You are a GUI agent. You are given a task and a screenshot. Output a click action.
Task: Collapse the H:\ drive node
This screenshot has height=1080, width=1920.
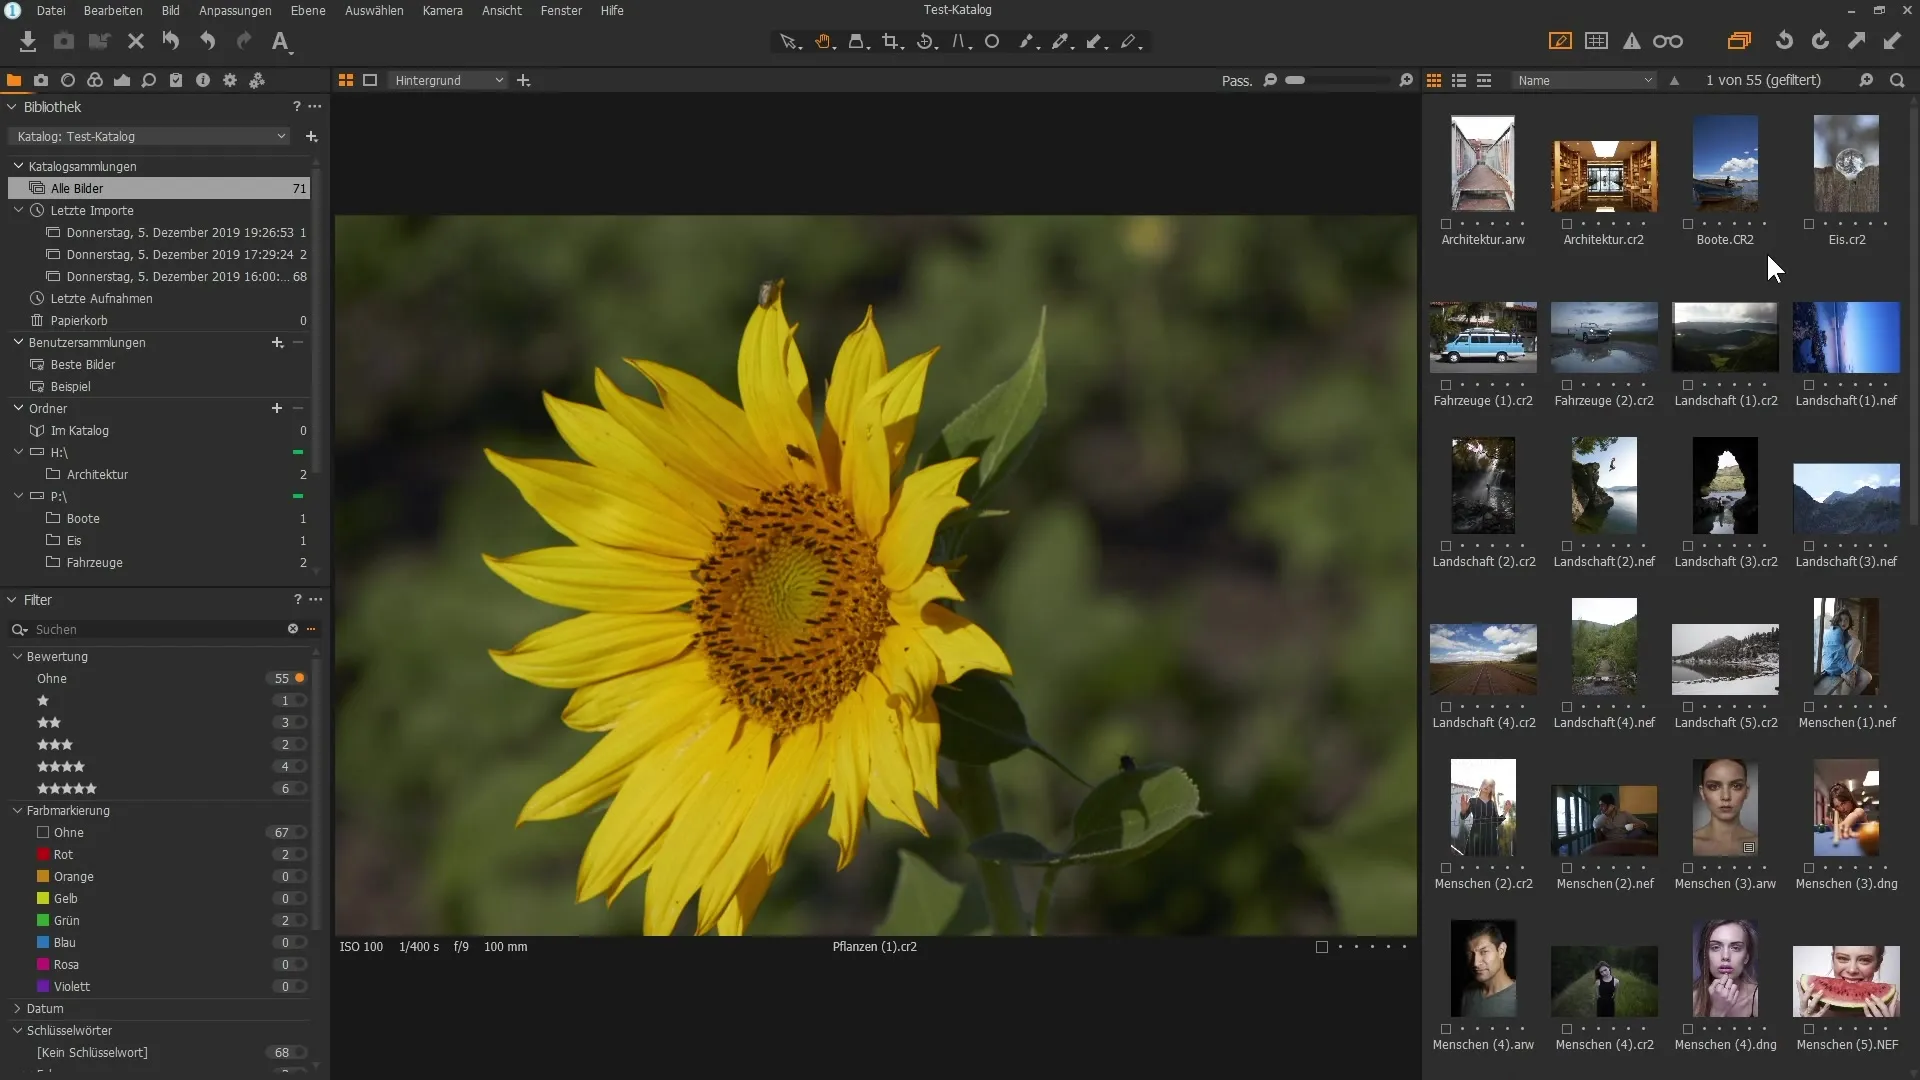[18, 452]
